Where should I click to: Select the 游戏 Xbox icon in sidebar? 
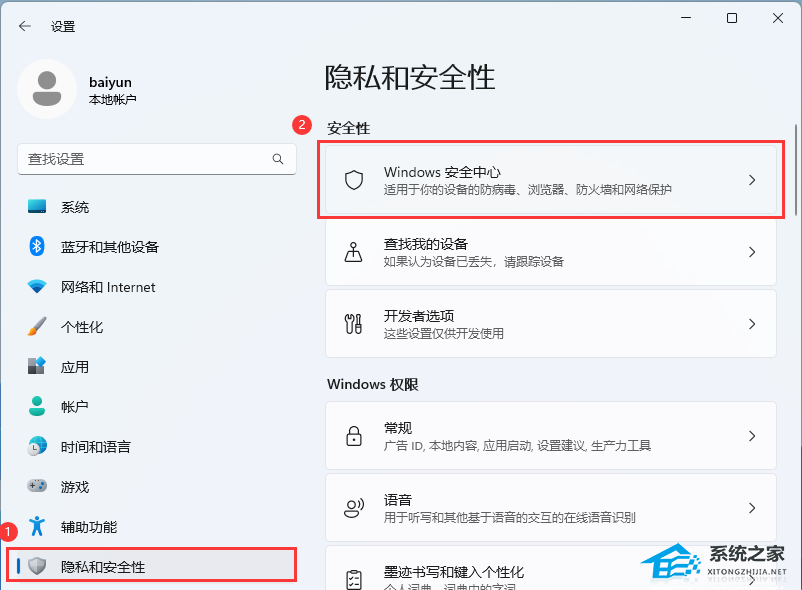38,487
